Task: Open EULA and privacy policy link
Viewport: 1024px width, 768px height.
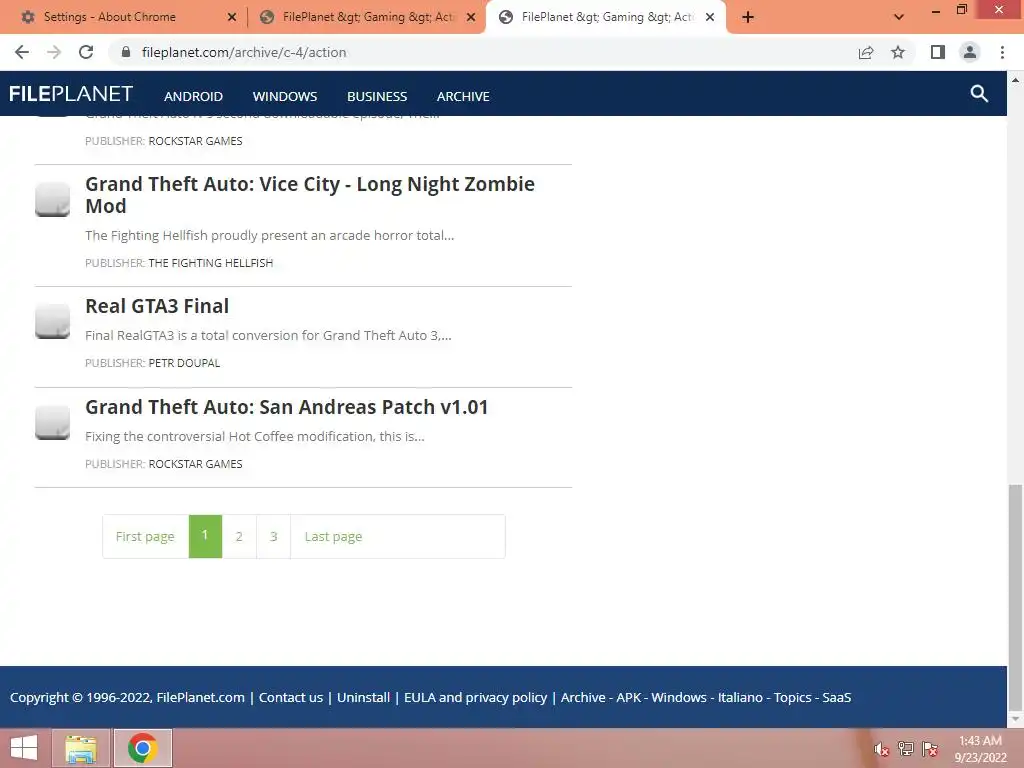Action: [x=475, y=697]
